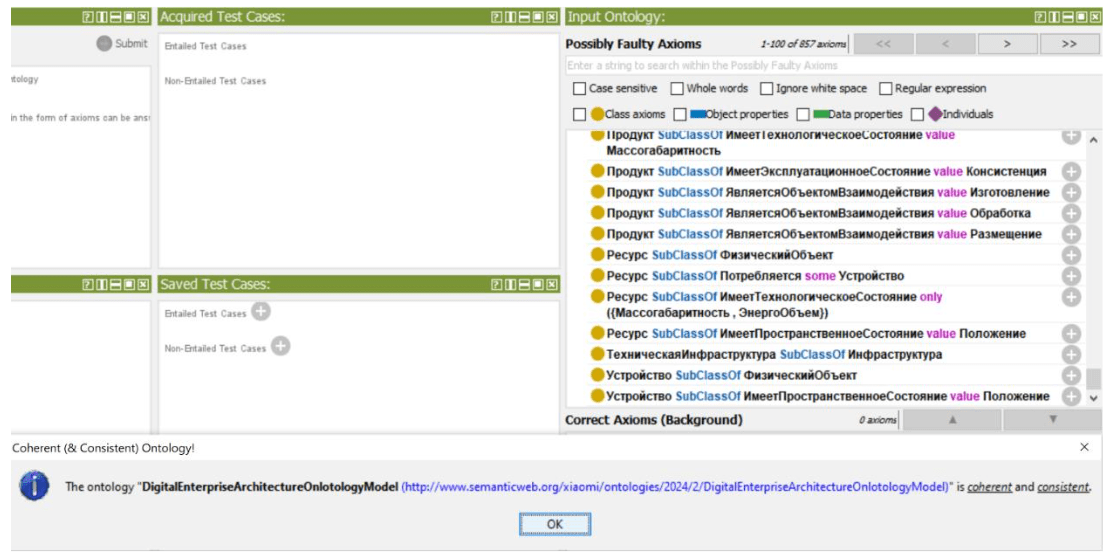This screenshot has height=559, width=1113.
Task: Toggle the Individuals filter checkbox
Action: [x=917, y=115]
